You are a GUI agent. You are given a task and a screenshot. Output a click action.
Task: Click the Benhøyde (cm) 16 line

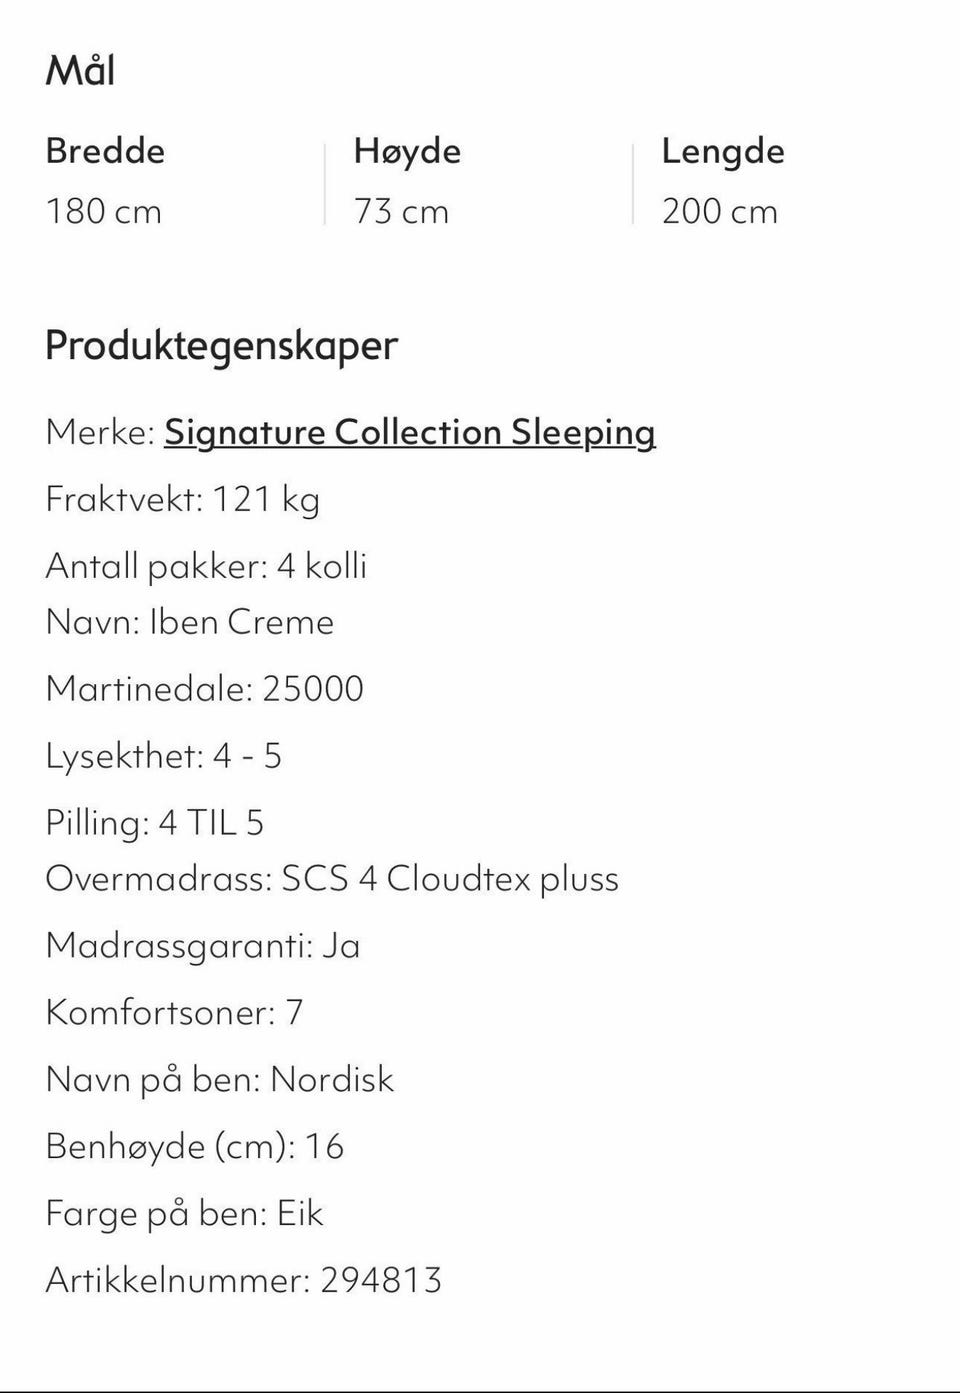pos(194,1147)
